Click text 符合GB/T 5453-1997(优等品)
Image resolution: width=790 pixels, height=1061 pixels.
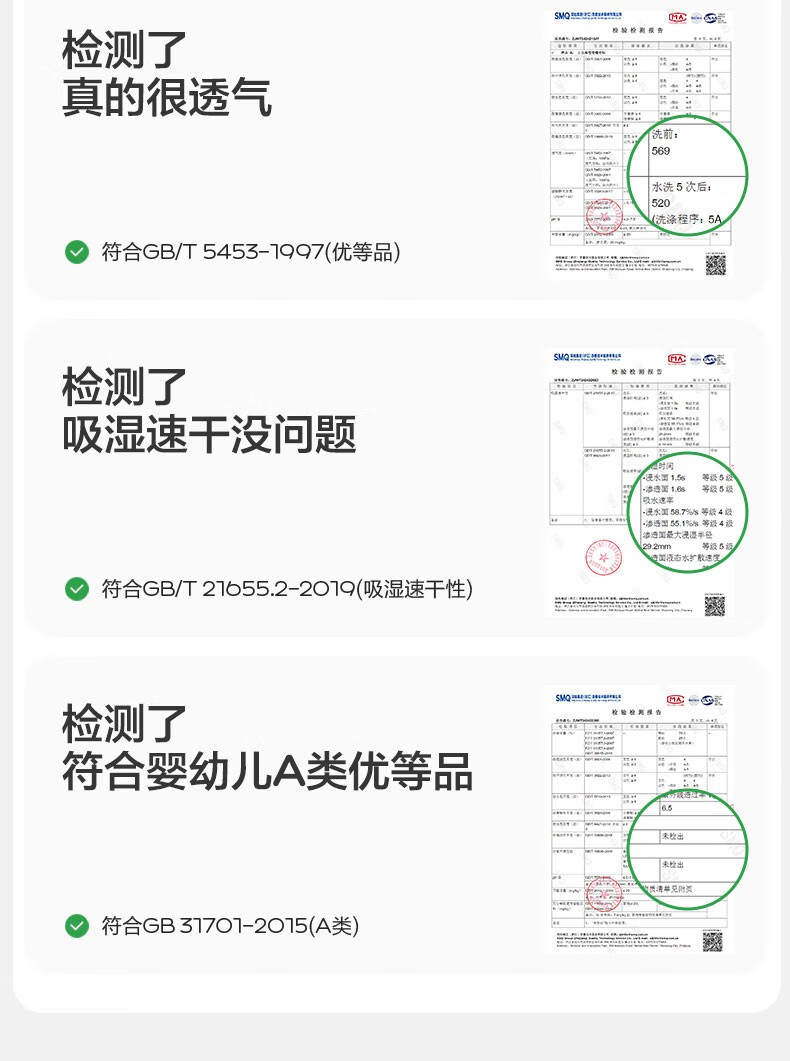point(251,252)
